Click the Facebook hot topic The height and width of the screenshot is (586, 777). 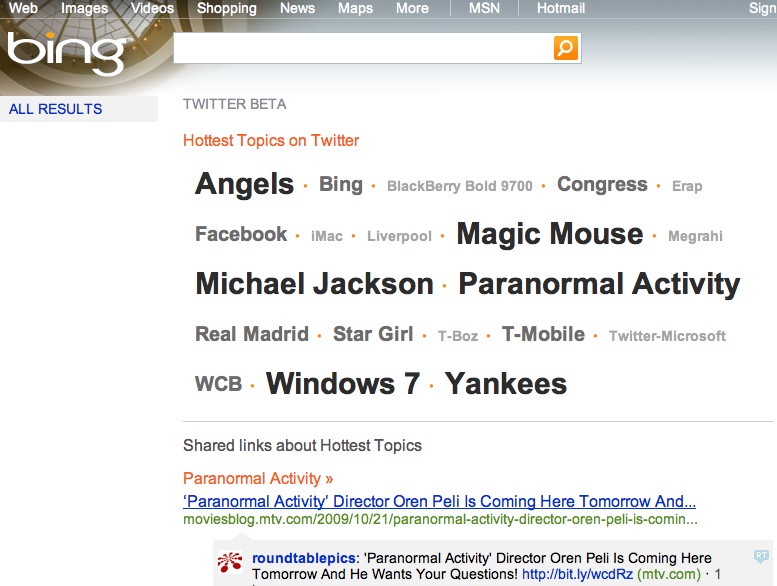(241, 234)
